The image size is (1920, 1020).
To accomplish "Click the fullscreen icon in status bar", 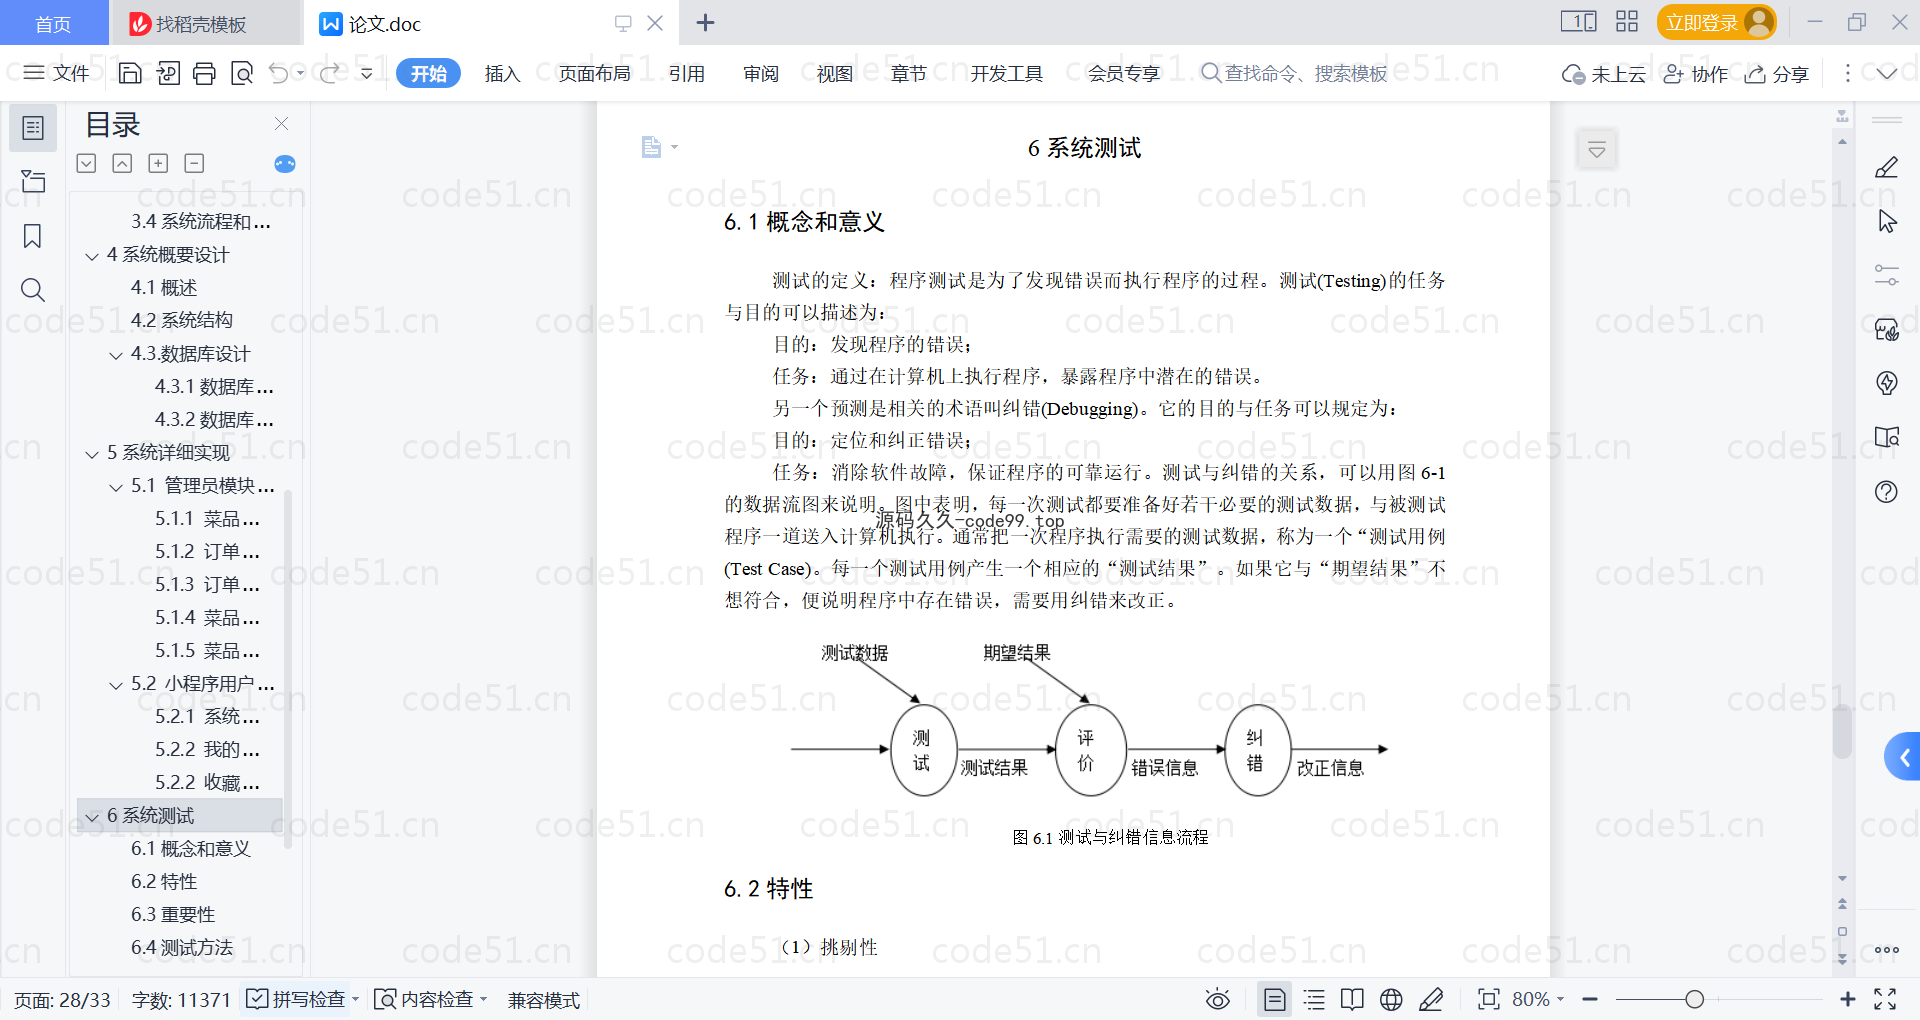I will tap(1885, 999).
